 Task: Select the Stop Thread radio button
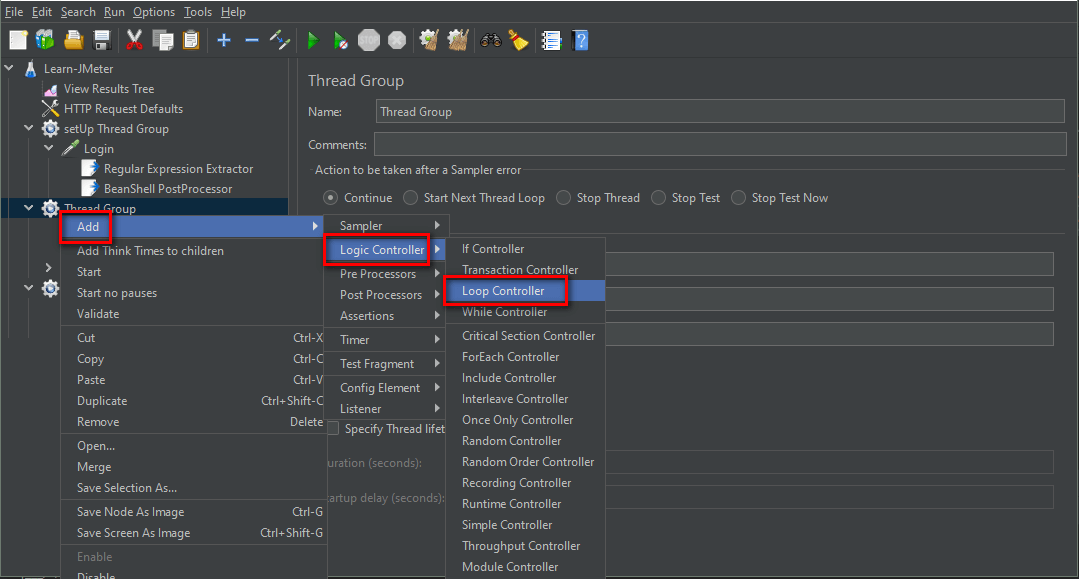(563, 198)
